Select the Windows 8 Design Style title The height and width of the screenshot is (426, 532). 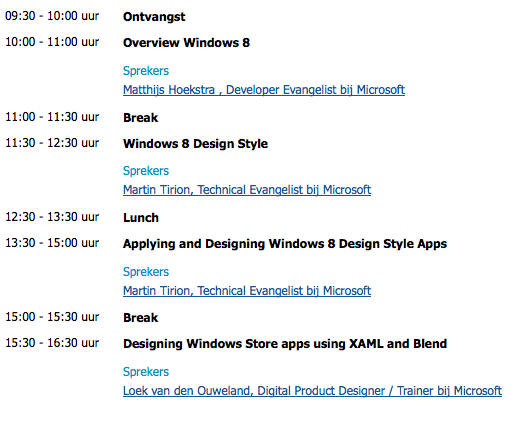(195, 144)
